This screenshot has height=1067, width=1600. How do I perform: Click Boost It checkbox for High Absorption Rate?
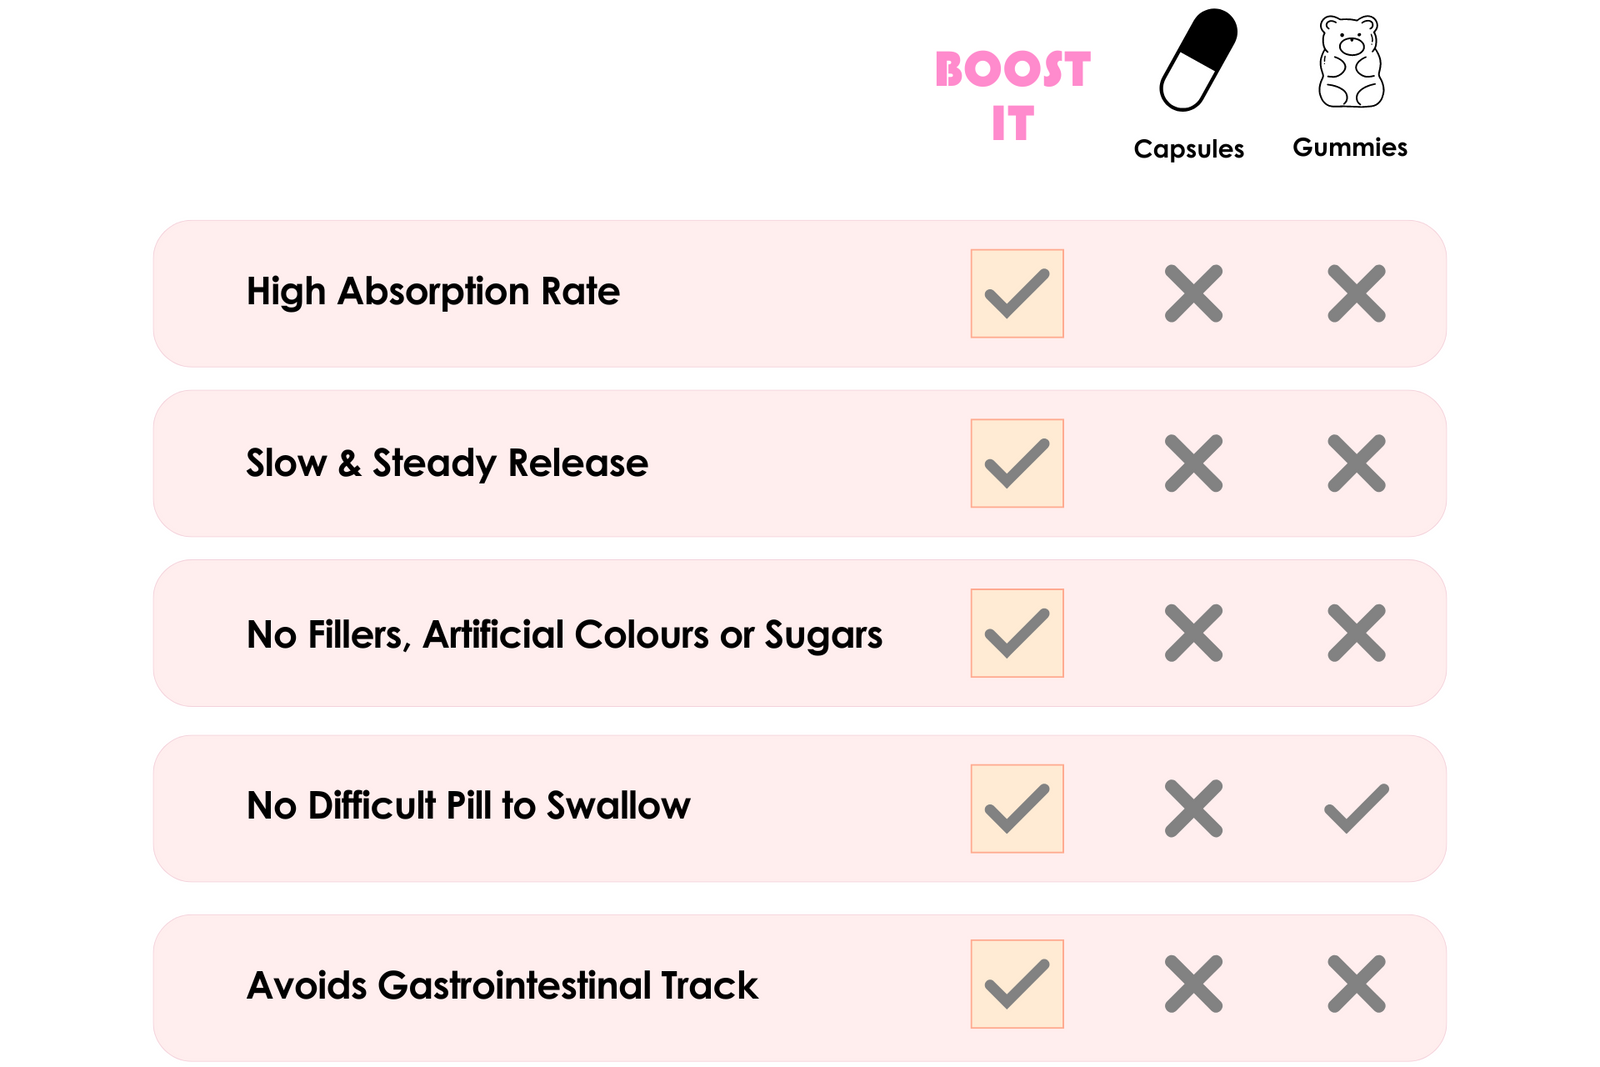(1017, 294)
